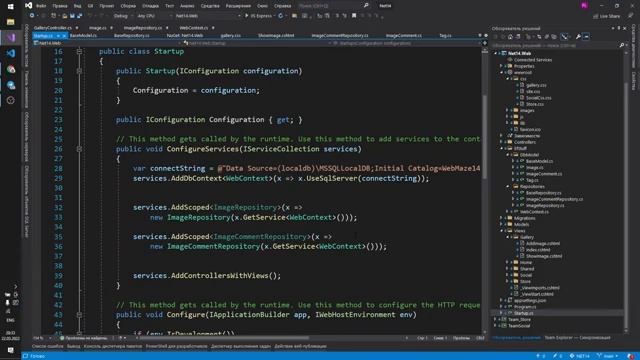This screenshot has height=360, width=640.
Task: Click the Visual Studio Code taskbar icon
Action: (11, 53)
